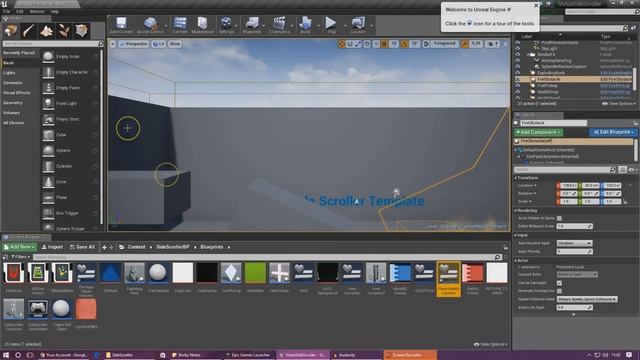Toggle visibility eye of FireObstacle row
The width and height of the screenshot is (640, 360).
(x=518, y=79)
